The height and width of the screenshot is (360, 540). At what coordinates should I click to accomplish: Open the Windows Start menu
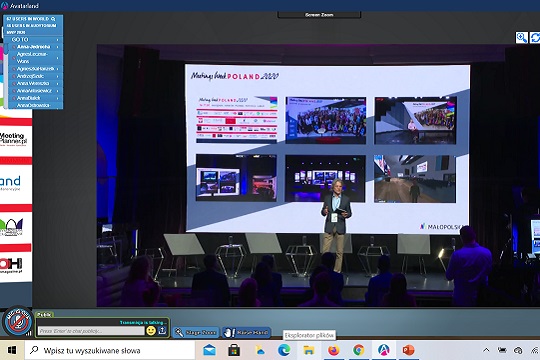tap(12, 350)
